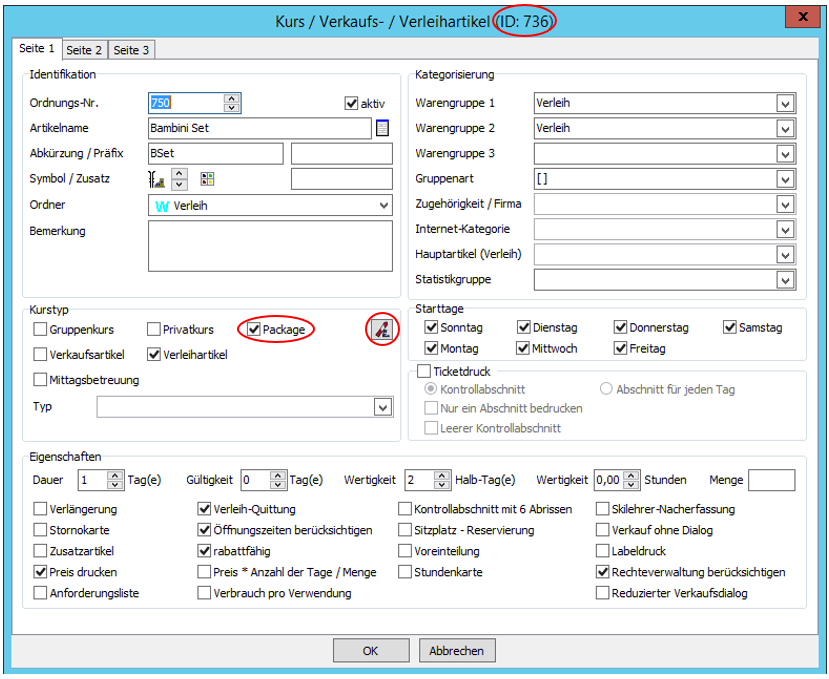
Task: Click the Menge input field
Action: click(771, 480)
